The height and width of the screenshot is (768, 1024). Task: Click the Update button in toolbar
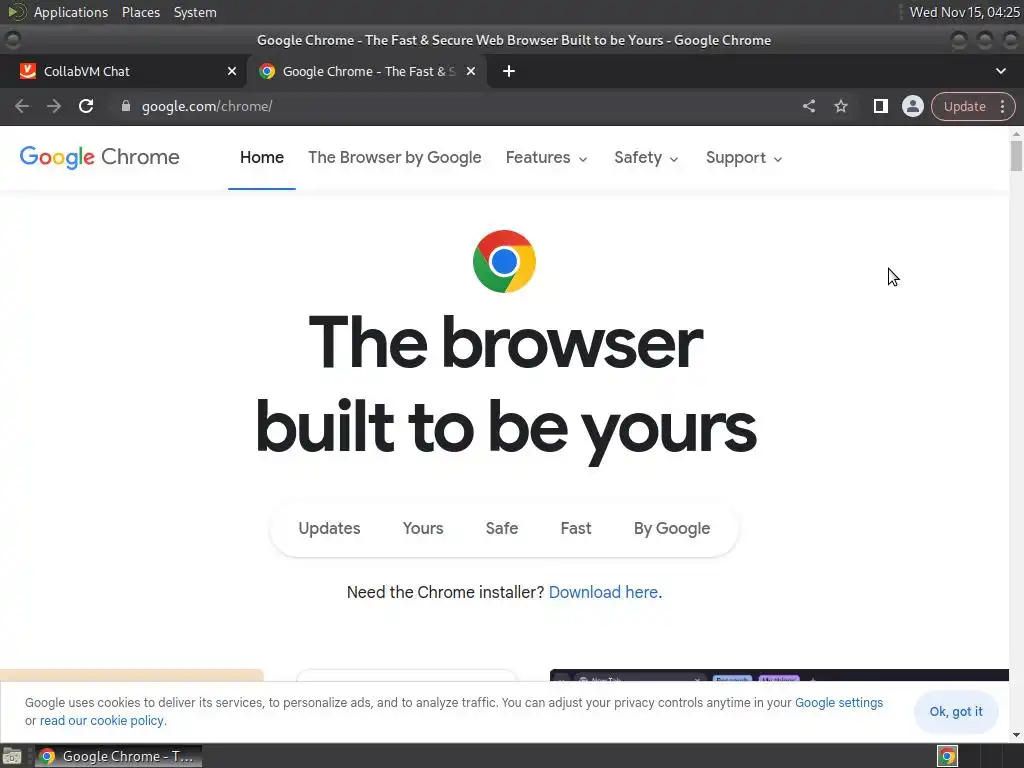pos(965,106)
